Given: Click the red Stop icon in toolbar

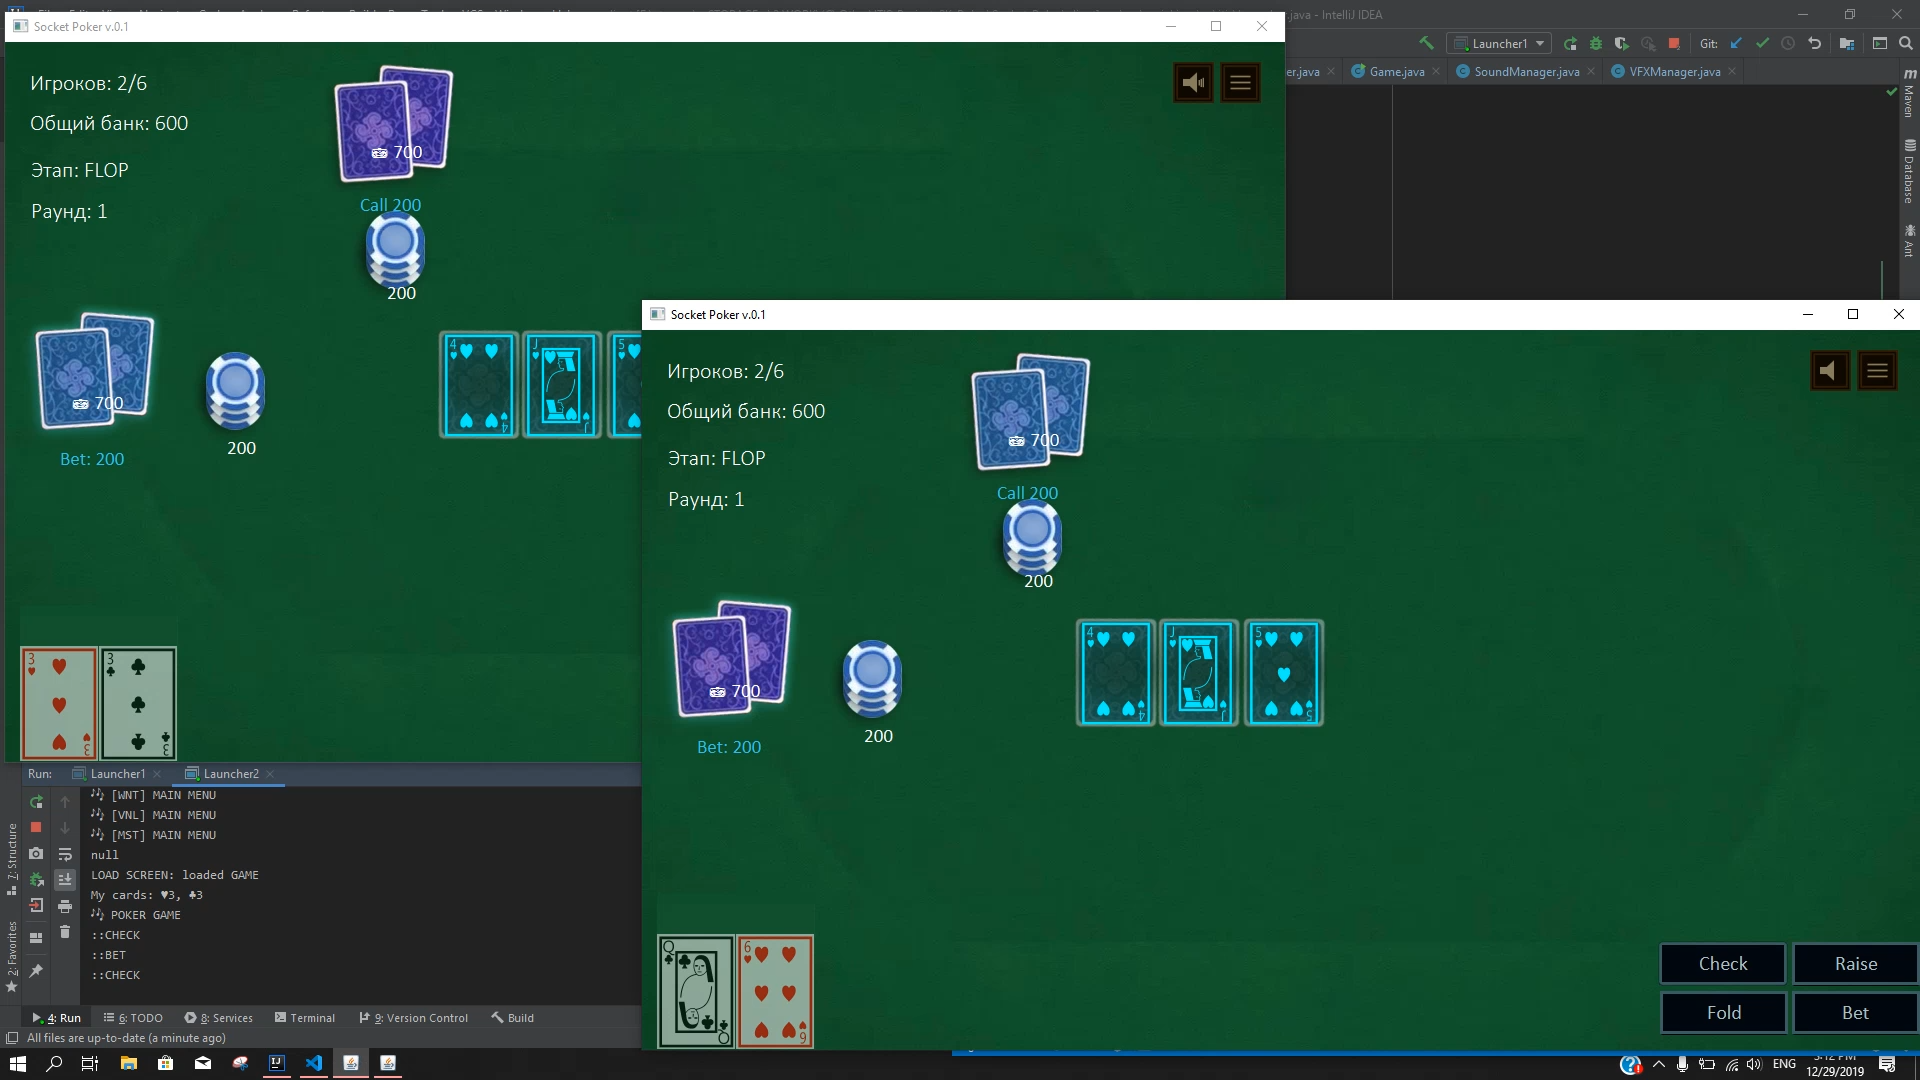Looking at the screenshot, I should point(1674,43).
